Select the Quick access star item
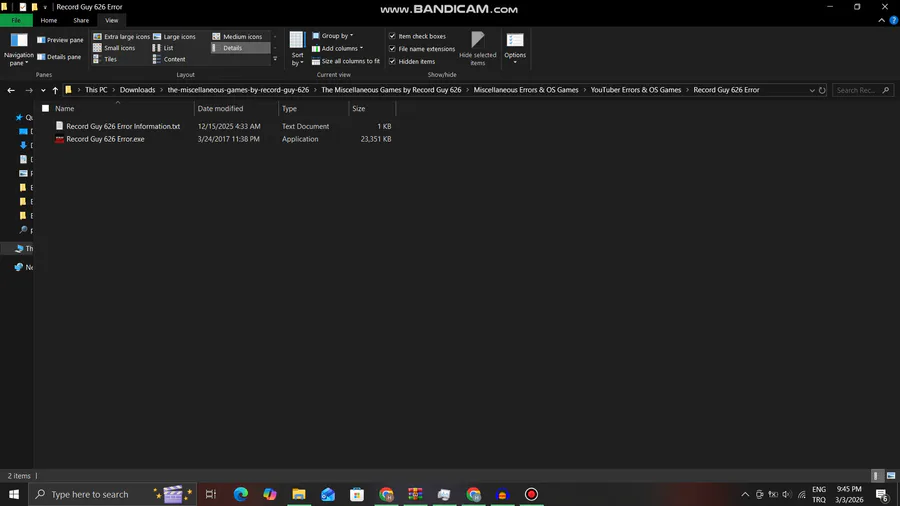This screenshot has width=900, height=506. [23, 118]
